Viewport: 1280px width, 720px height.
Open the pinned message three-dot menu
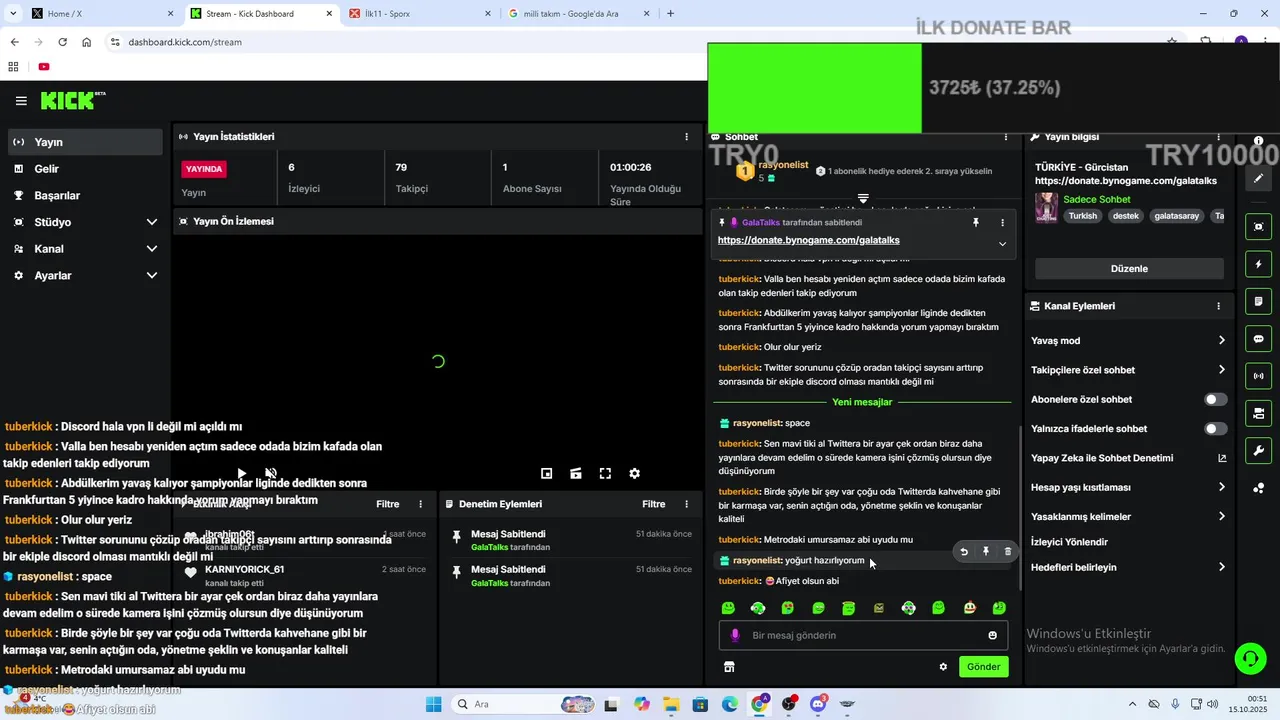click(x=1002, y=223)
